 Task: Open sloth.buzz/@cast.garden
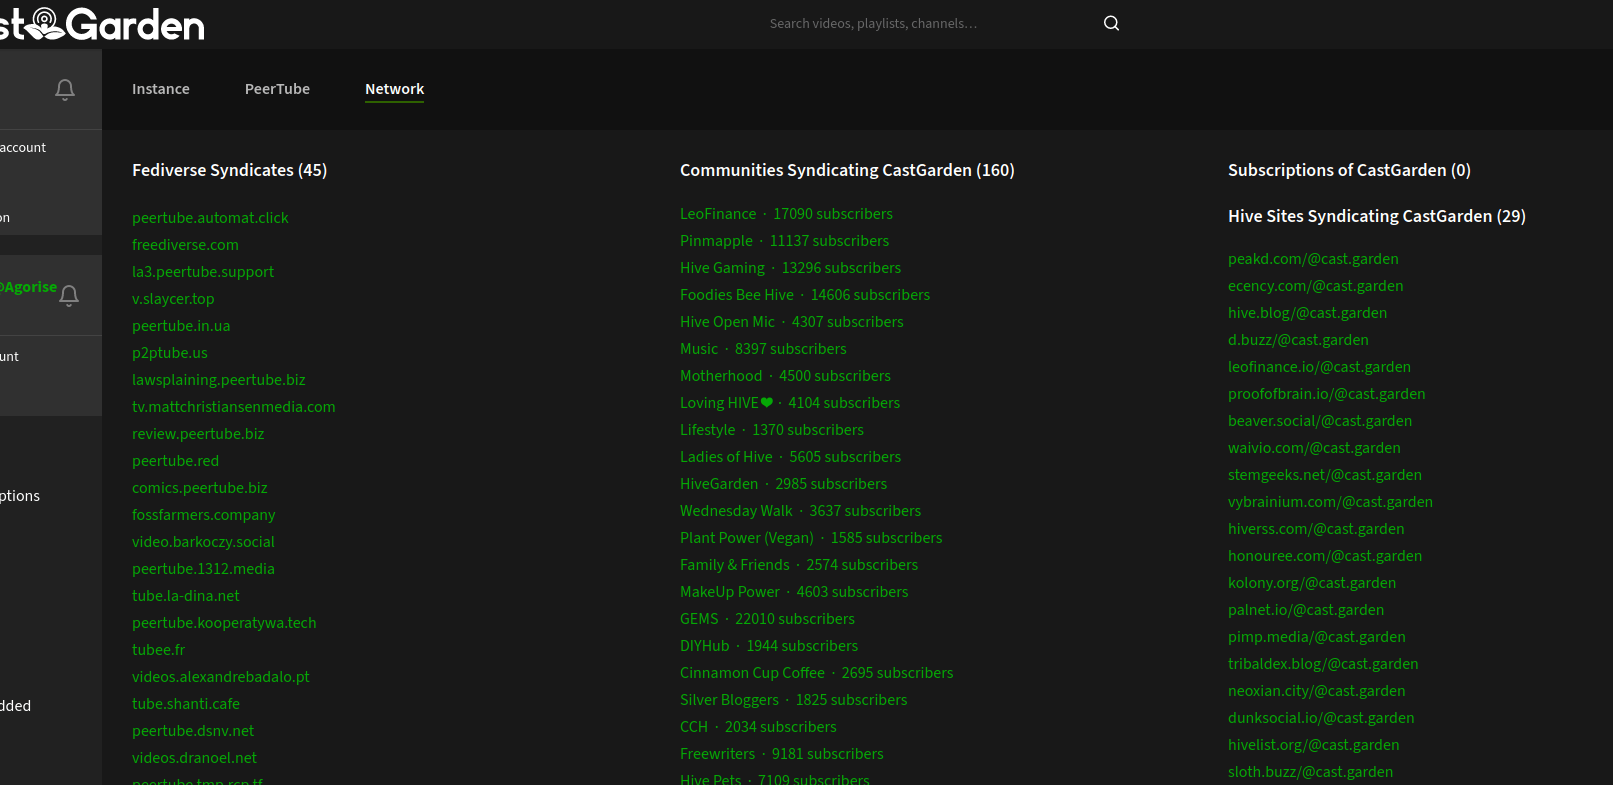point(1310,772)
